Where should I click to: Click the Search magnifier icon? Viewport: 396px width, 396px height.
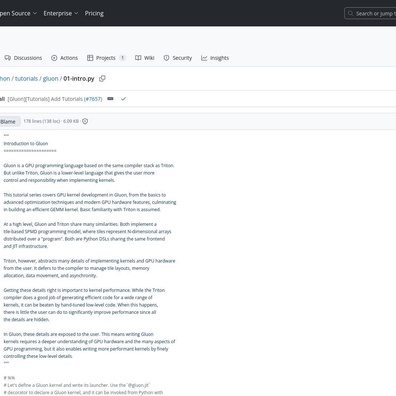350,13
